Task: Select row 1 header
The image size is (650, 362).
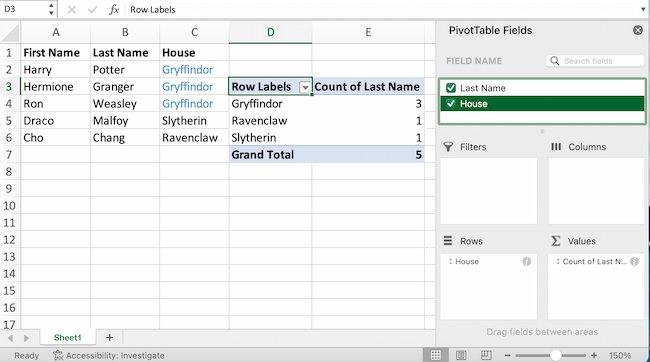Action: coord(10,53)
